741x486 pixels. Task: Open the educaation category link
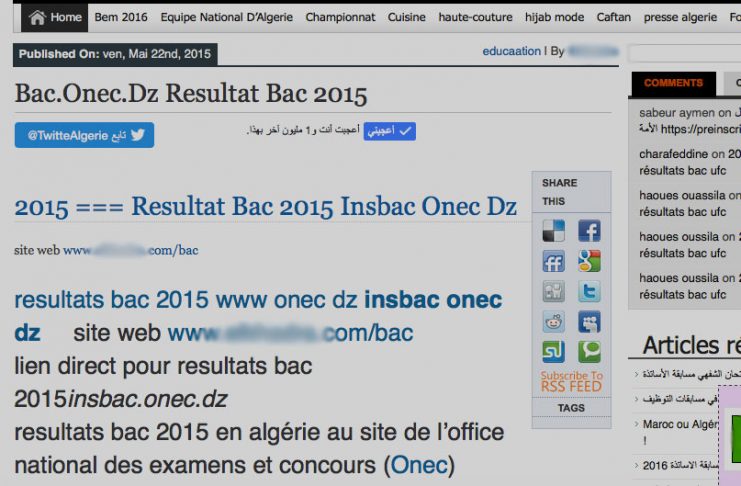(511, 51)
